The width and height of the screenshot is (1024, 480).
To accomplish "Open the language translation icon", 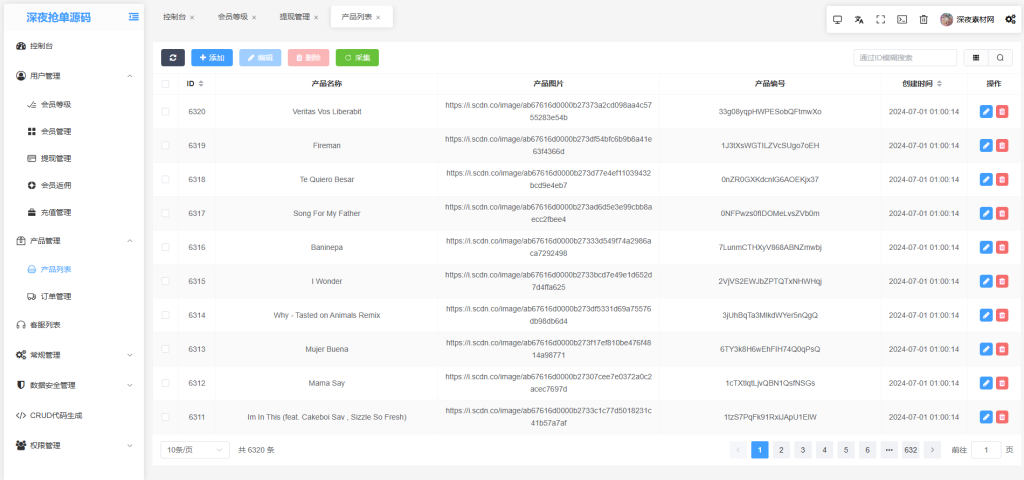I will click(859, 19).
